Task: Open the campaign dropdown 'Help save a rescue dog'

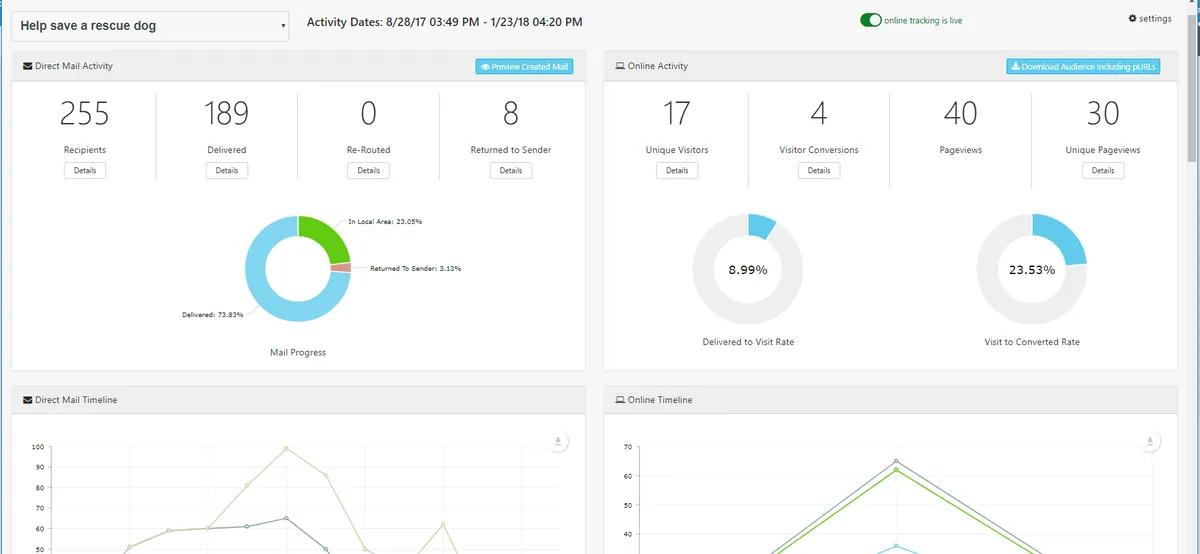Action: 150,26
